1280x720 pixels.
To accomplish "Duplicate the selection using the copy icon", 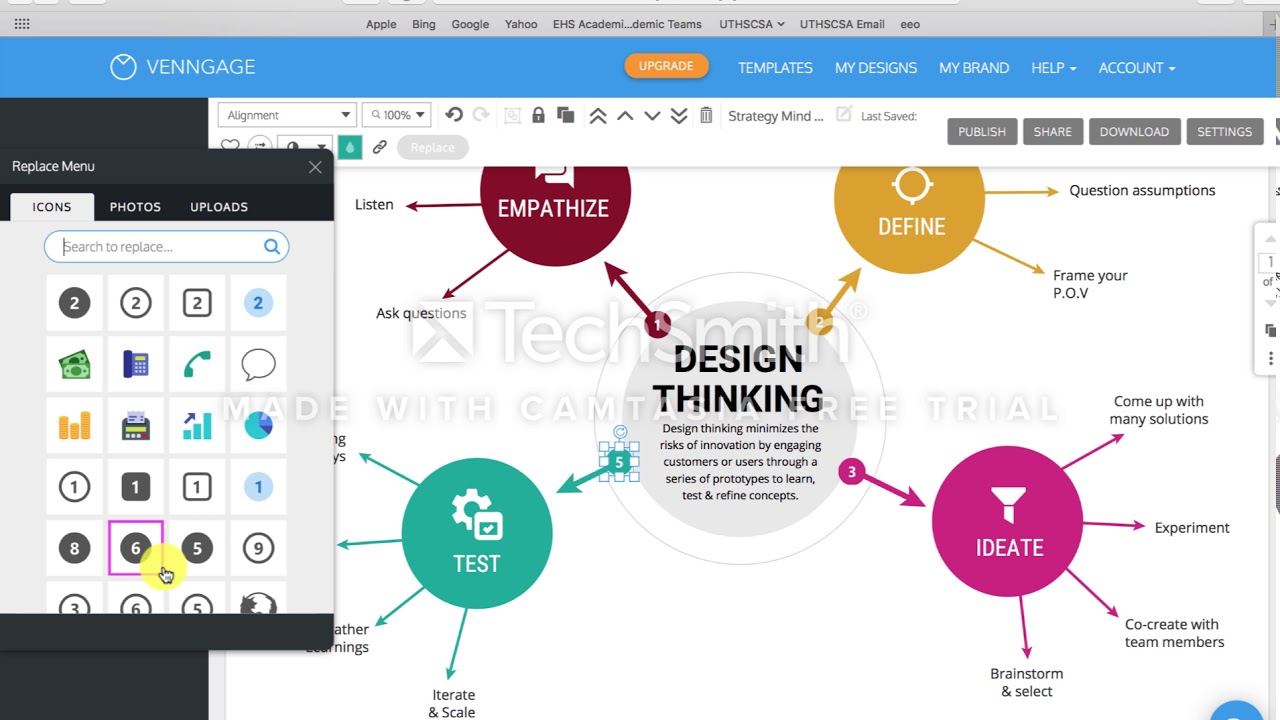I will pyautogui.click(x=565, y=115).
